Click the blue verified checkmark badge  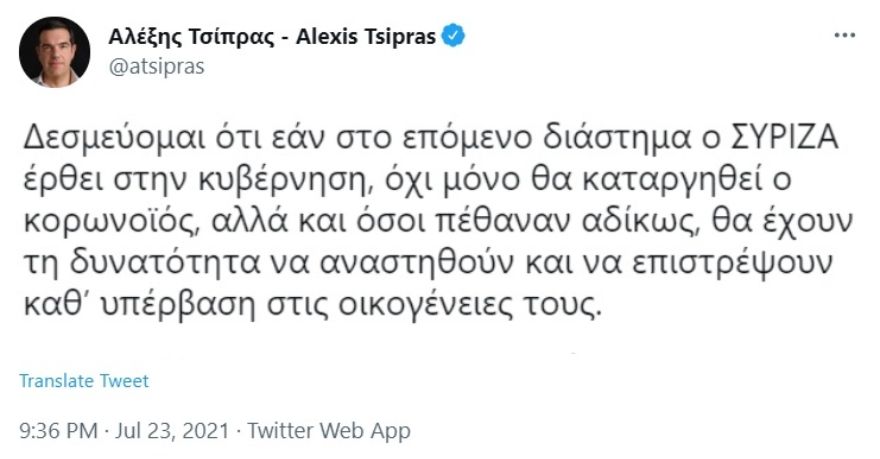(x=454, y=36)
